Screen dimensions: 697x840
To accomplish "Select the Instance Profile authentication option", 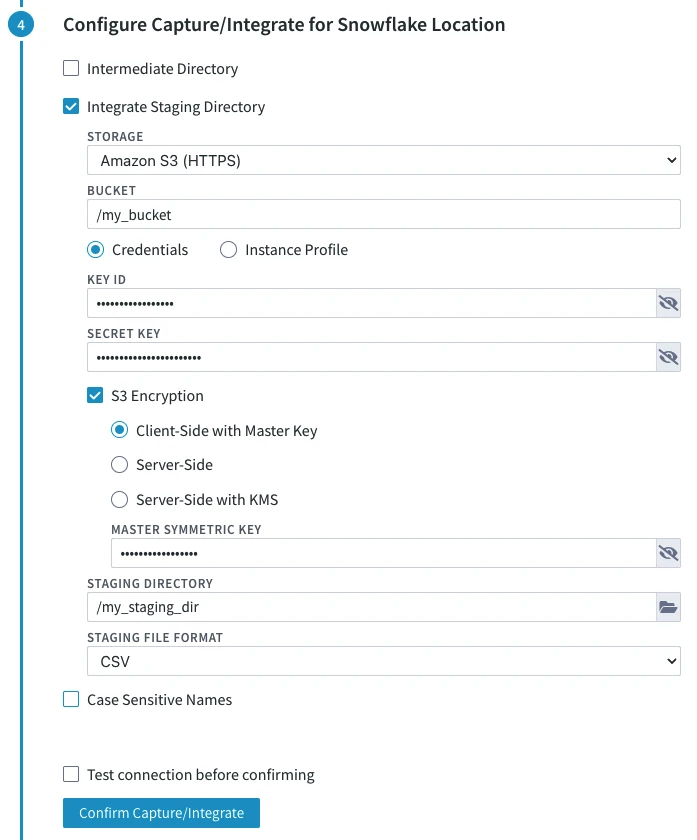I will [228, 250].
